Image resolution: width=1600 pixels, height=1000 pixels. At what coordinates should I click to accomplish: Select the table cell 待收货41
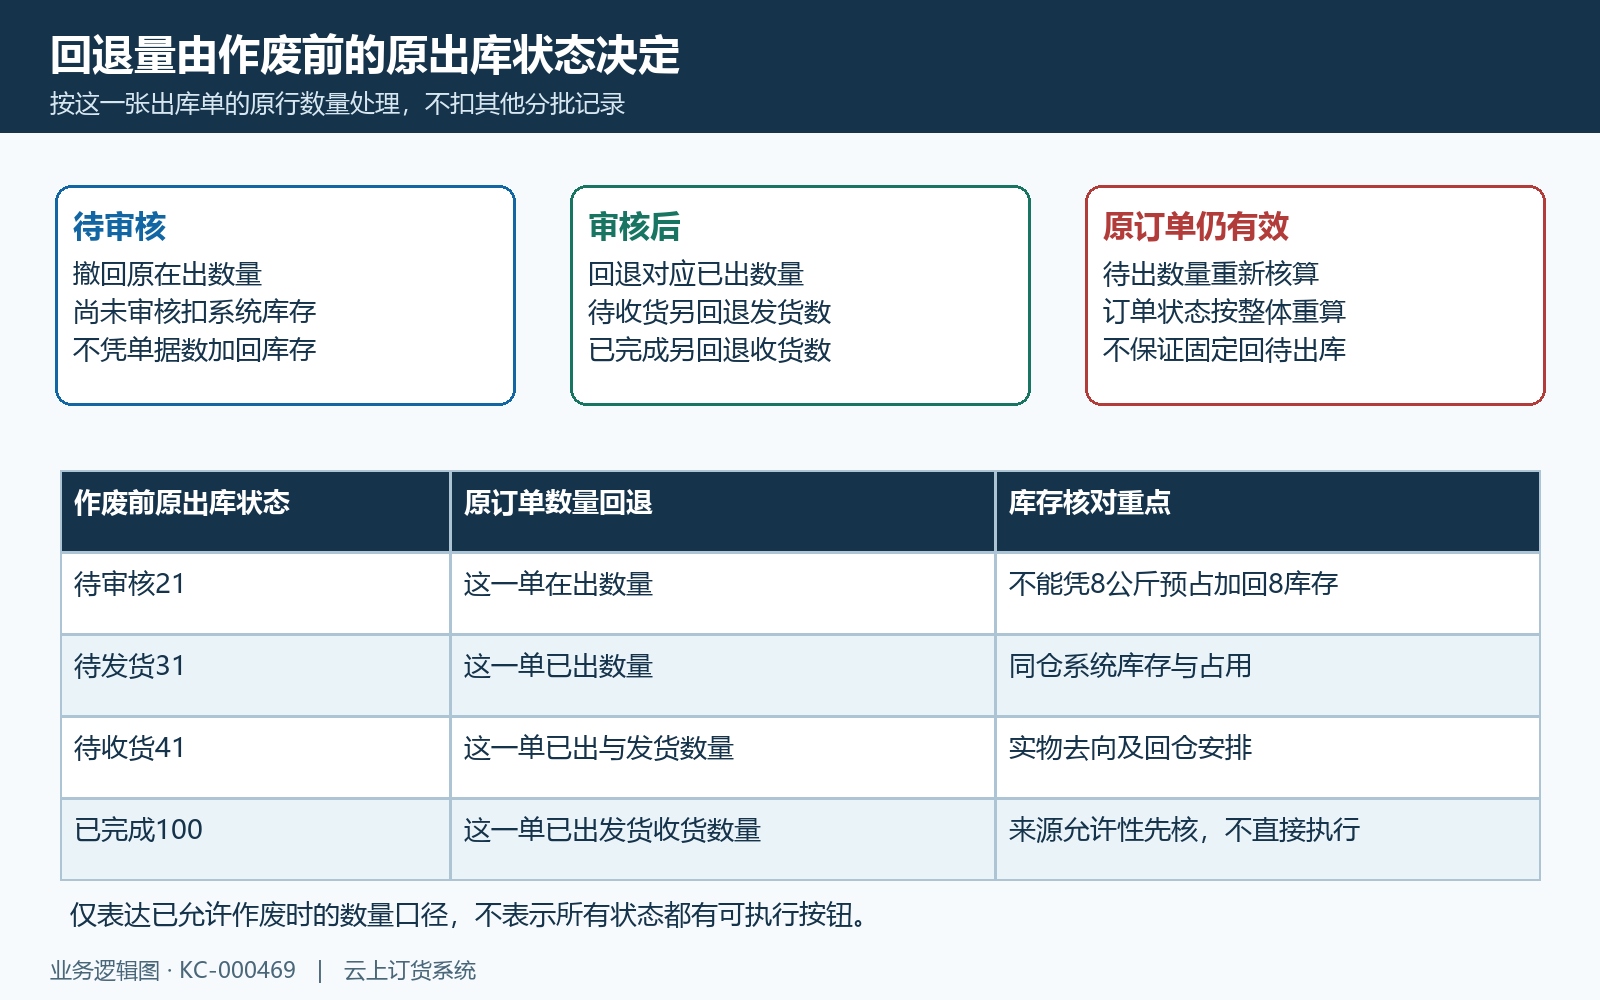pos(255,757)
